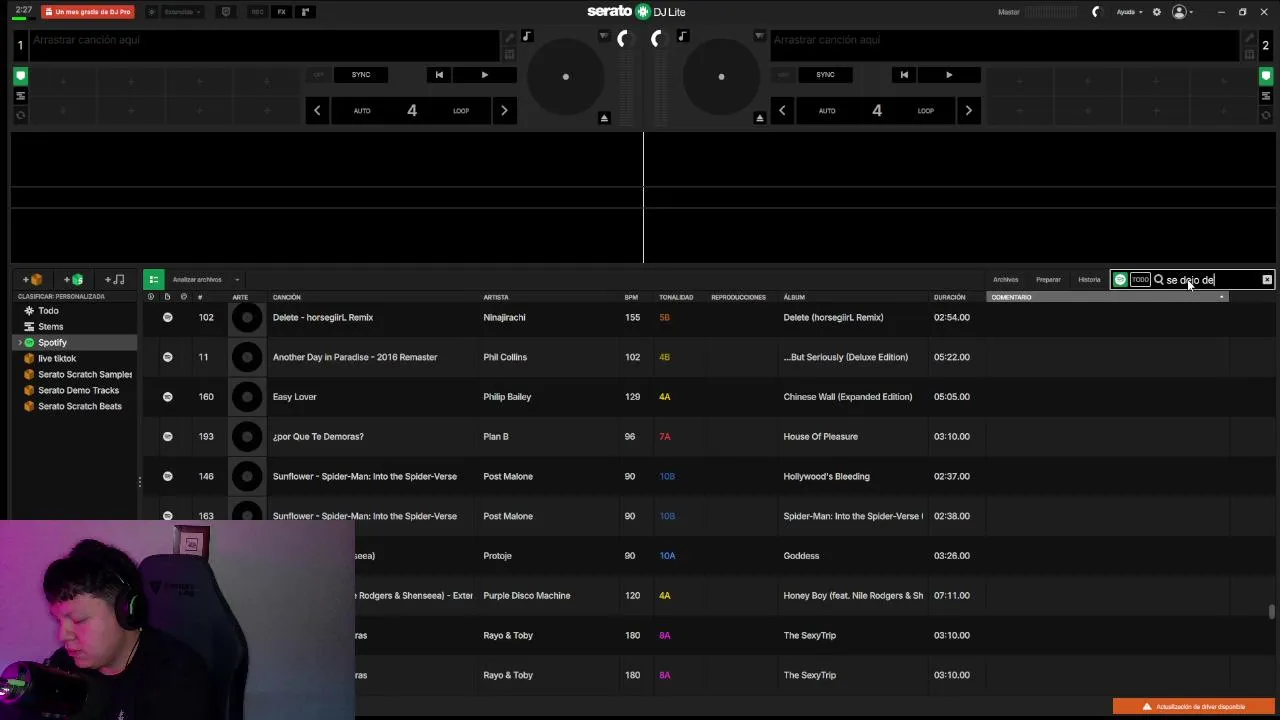This screenshot has height=720, width=1280.
Task: Enable SYNC on deck 2
Action: (825, 74)
